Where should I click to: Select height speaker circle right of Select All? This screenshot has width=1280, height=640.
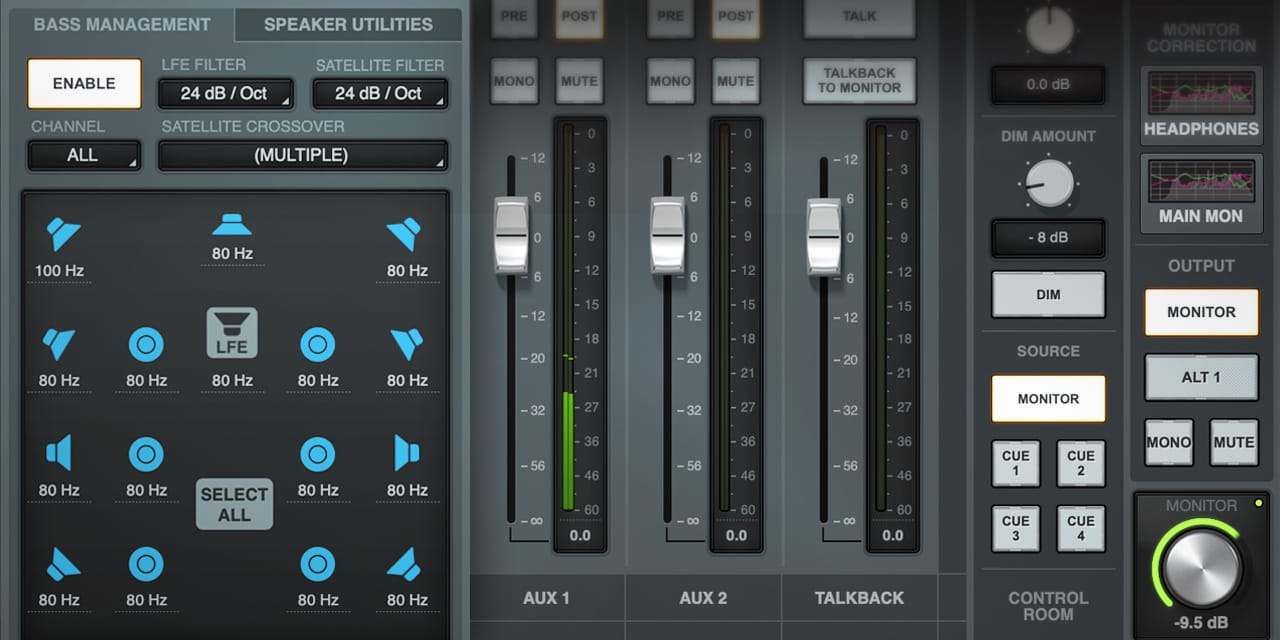pyautogui.click(x=318, y=455)
